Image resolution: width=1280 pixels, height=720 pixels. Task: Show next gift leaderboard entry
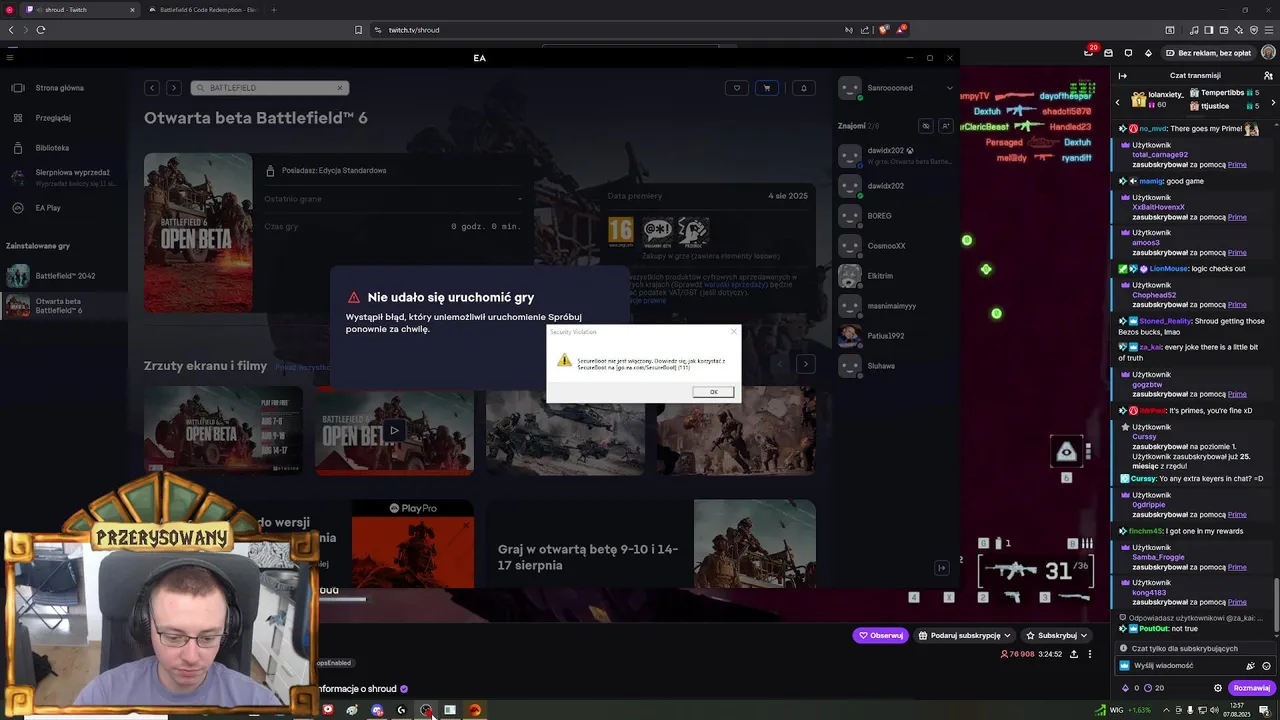[x=1272, y=102]
